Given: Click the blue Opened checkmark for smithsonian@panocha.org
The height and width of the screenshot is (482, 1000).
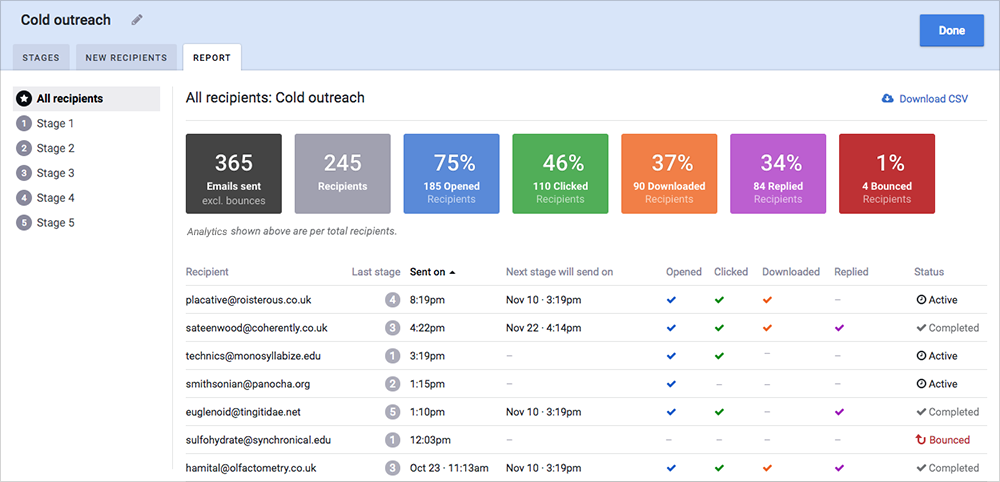Looking at the screenshot, I should pyautogui.click(x=670, y=384).
